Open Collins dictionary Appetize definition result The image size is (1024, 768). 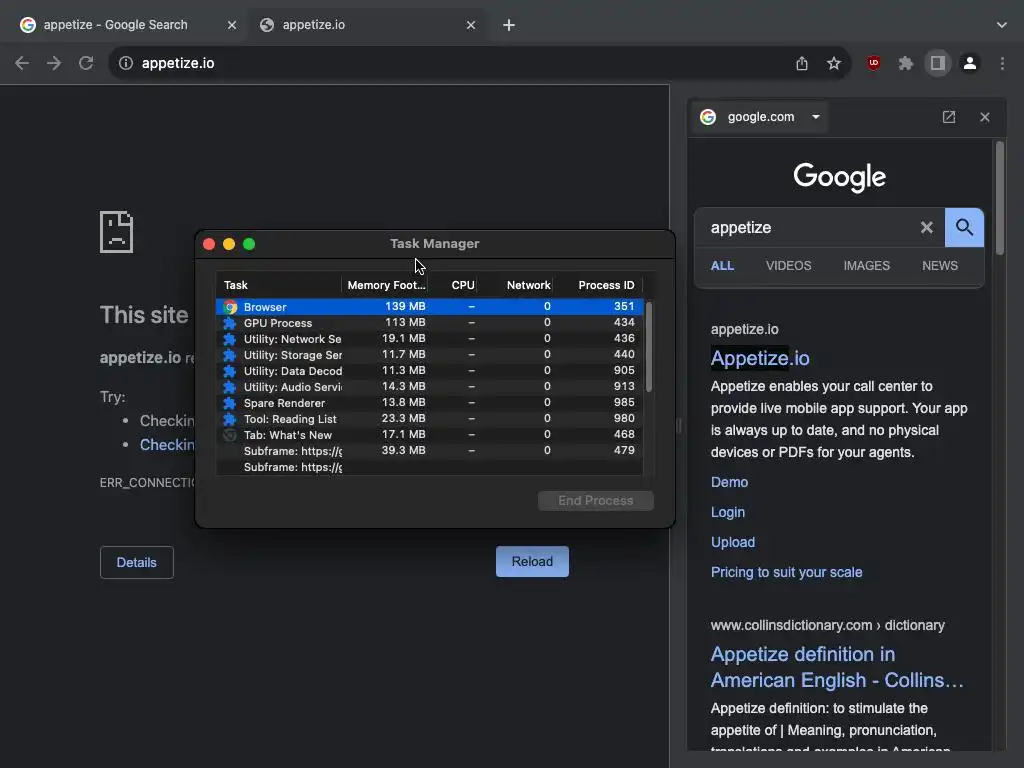837,667
